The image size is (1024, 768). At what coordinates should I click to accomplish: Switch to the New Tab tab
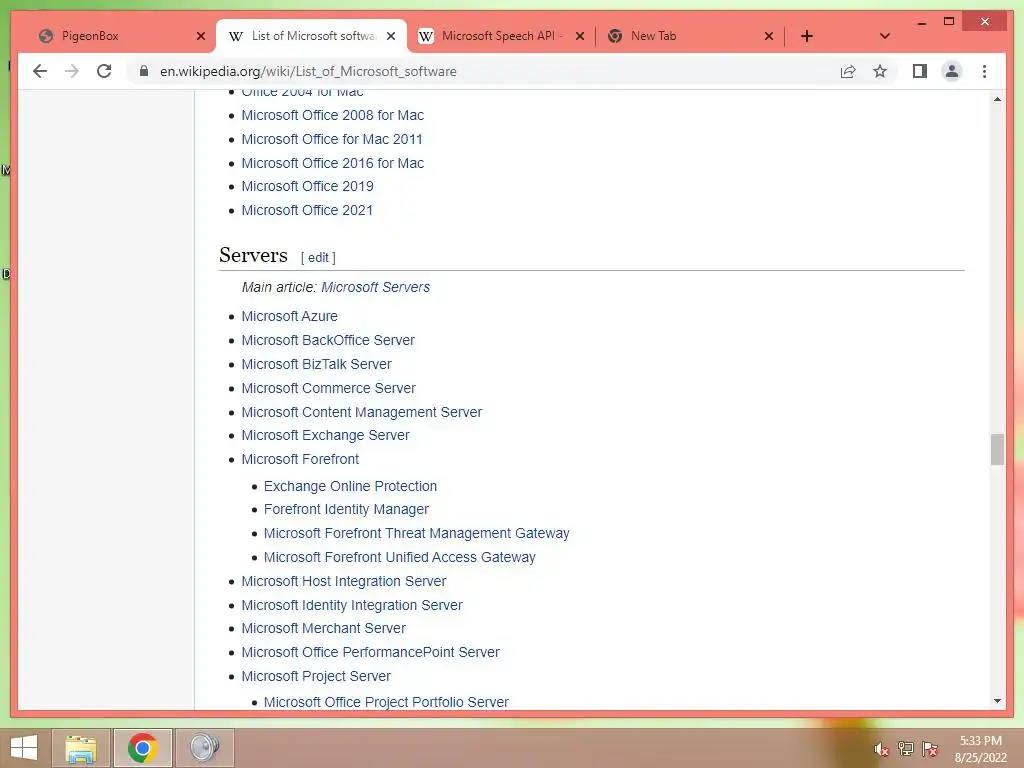pos(690,36)
